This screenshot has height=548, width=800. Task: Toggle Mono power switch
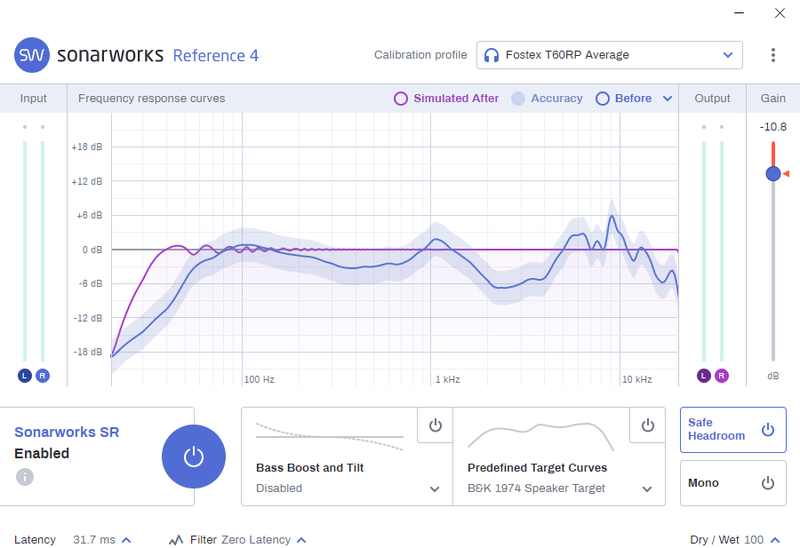768,483
